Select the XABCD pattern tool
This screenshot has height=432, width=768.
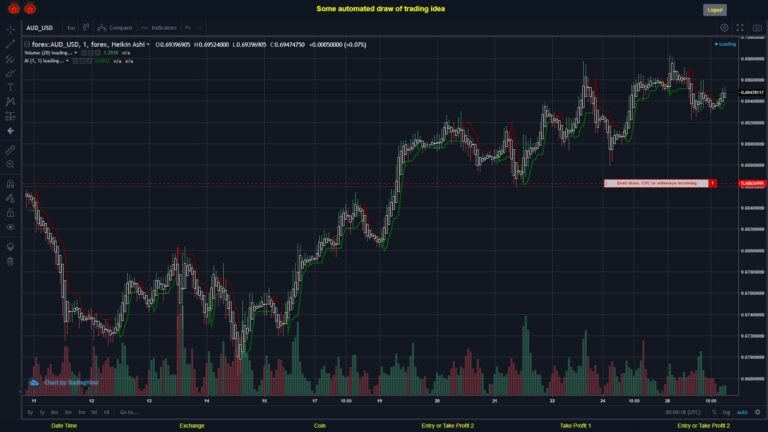click(10, 102)
